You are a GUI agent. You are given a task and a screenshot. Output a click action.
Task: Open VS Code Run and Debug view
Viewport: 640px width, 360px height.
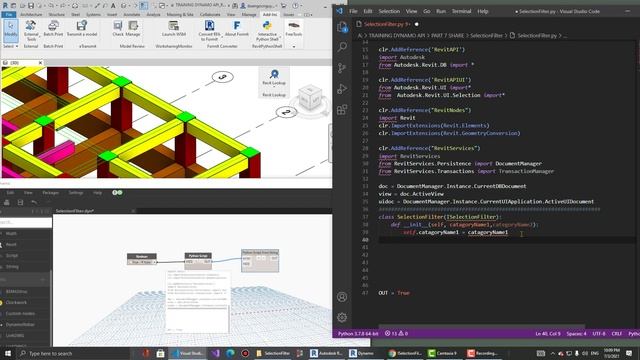point(342,89)
